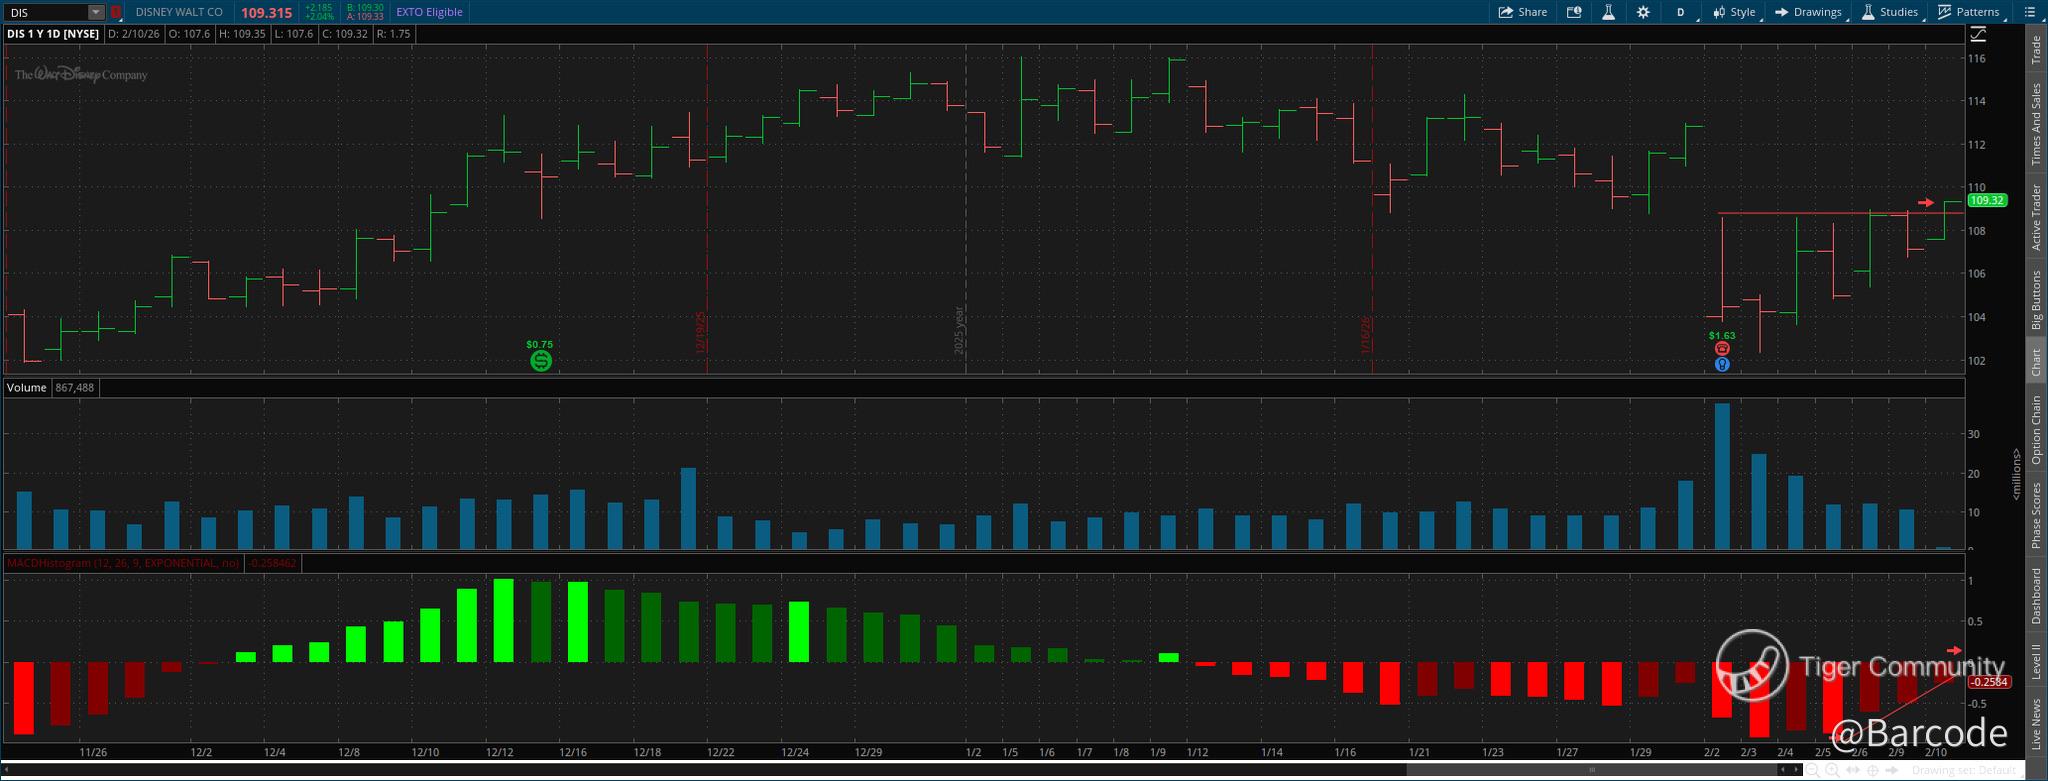Click the EXTO Eligible label
The image size is (2048, 781).
pos(429,12)
